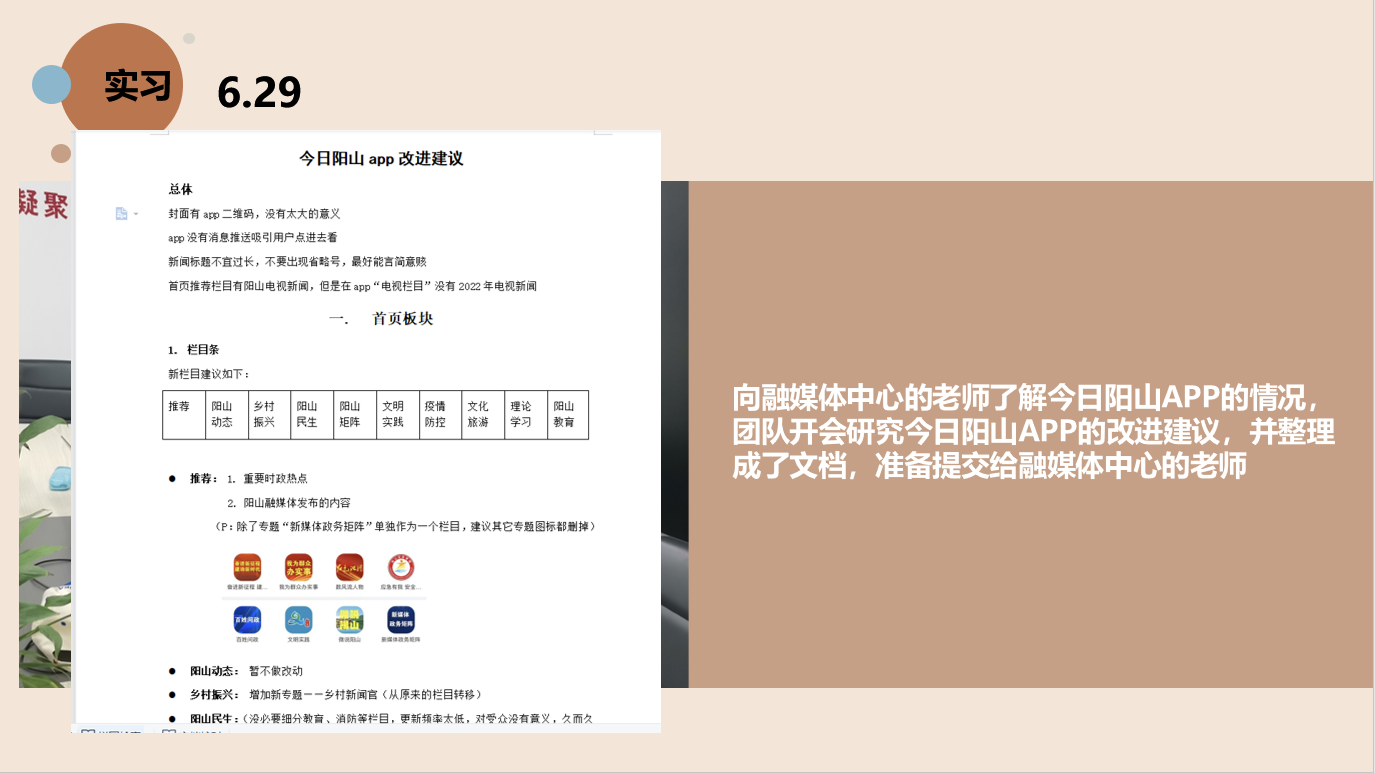Select the 阳山教育 table cell
Screen dimensions: 1375x773
[x=566, y=414]
